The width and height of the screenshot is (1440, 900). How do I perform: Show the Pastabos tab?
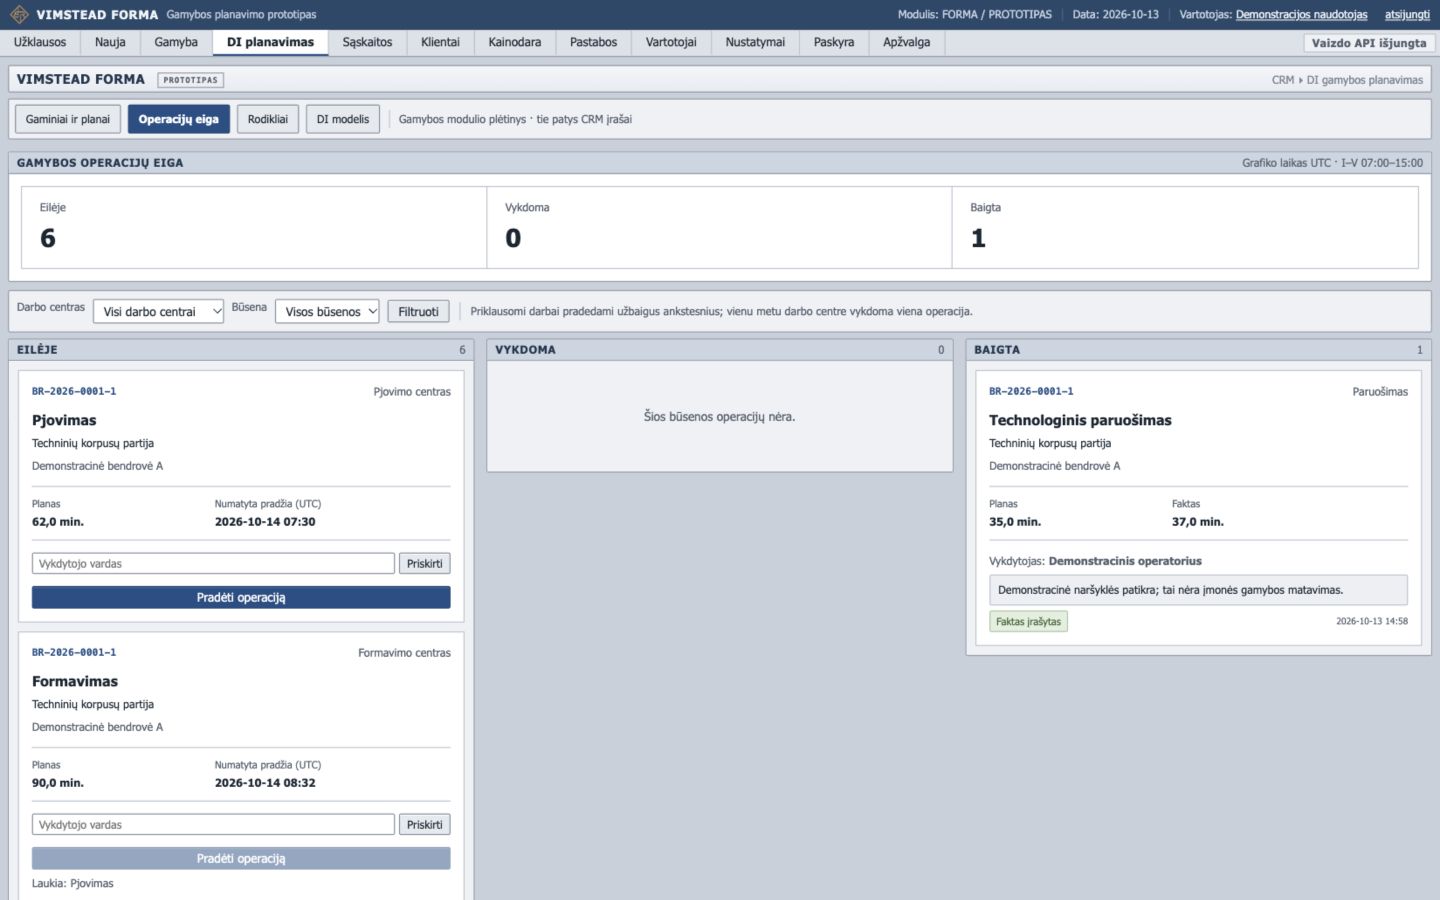pyautogui.click(x=593, y=42)
